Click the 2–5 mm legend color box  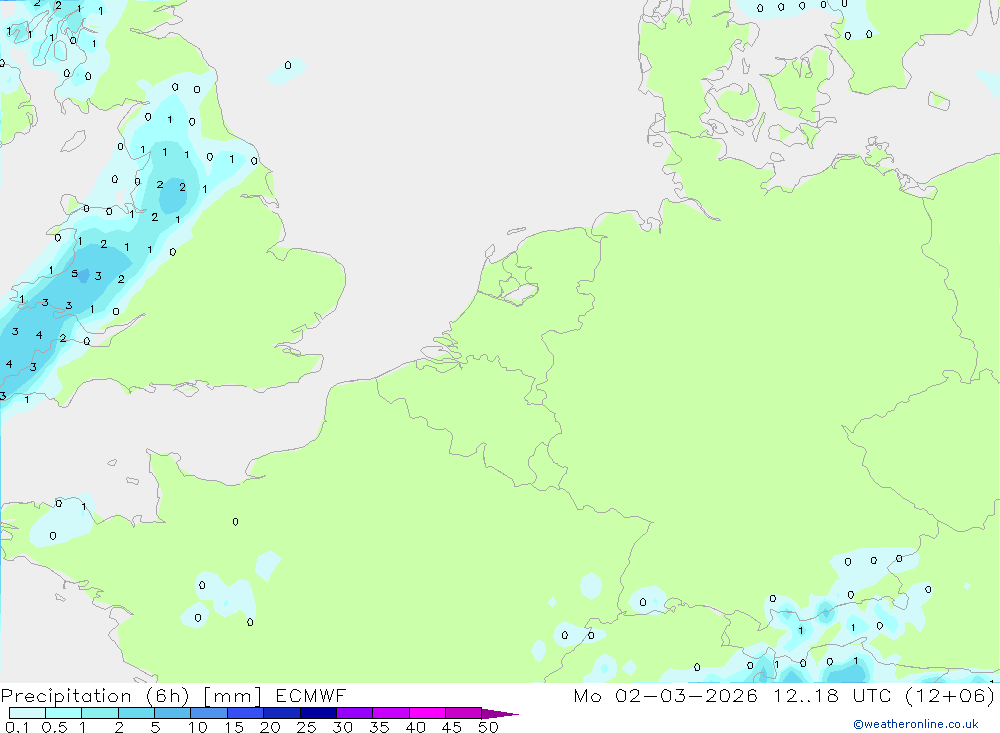point(136,713)
